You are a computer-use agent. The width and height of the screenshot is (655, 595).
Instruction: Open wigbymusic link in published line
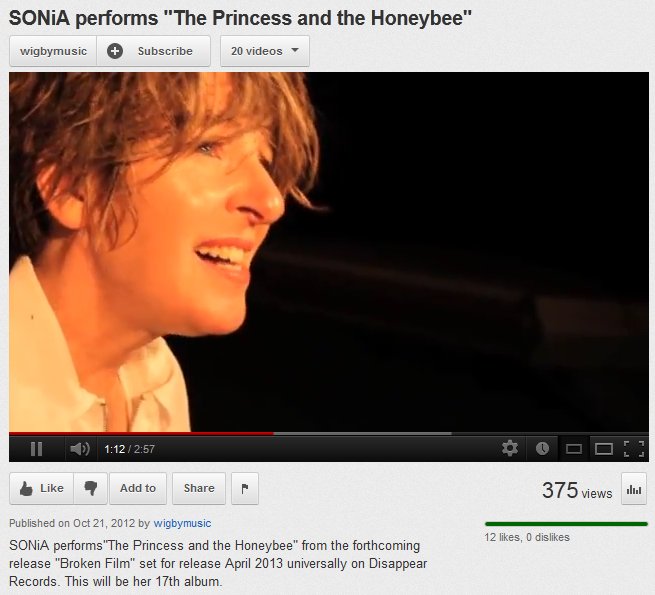click(182, 523)
